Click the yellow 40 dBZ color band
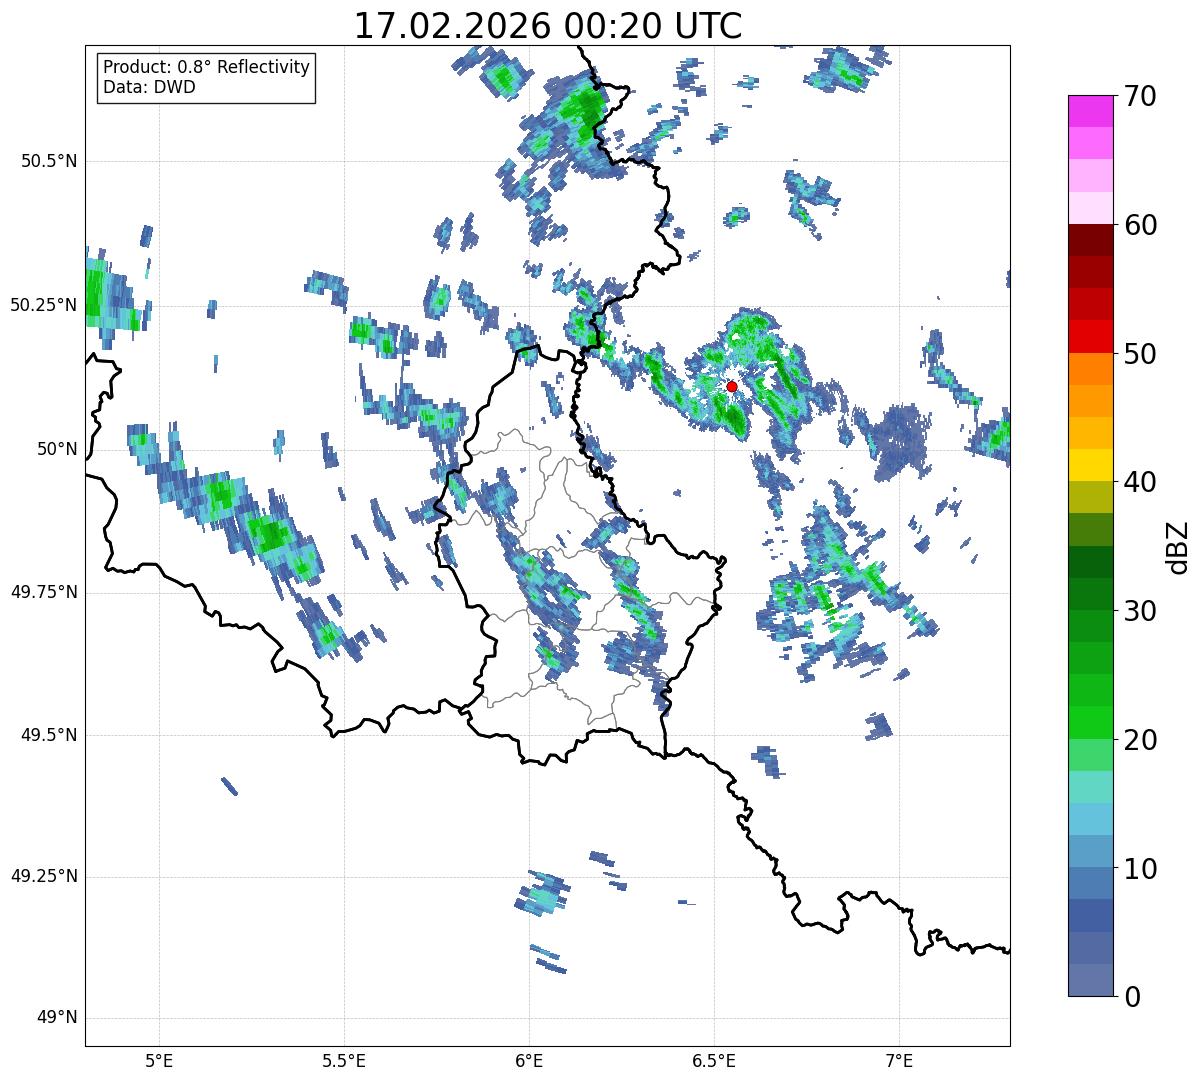This screenshot has height=1081, width=1202. point(1091,466)
